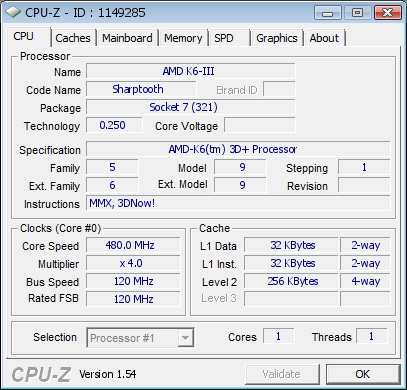The image size is (407, 390).
Task: Click the L1 Inst. size 32 KBytes
Action: coord(291,264)
